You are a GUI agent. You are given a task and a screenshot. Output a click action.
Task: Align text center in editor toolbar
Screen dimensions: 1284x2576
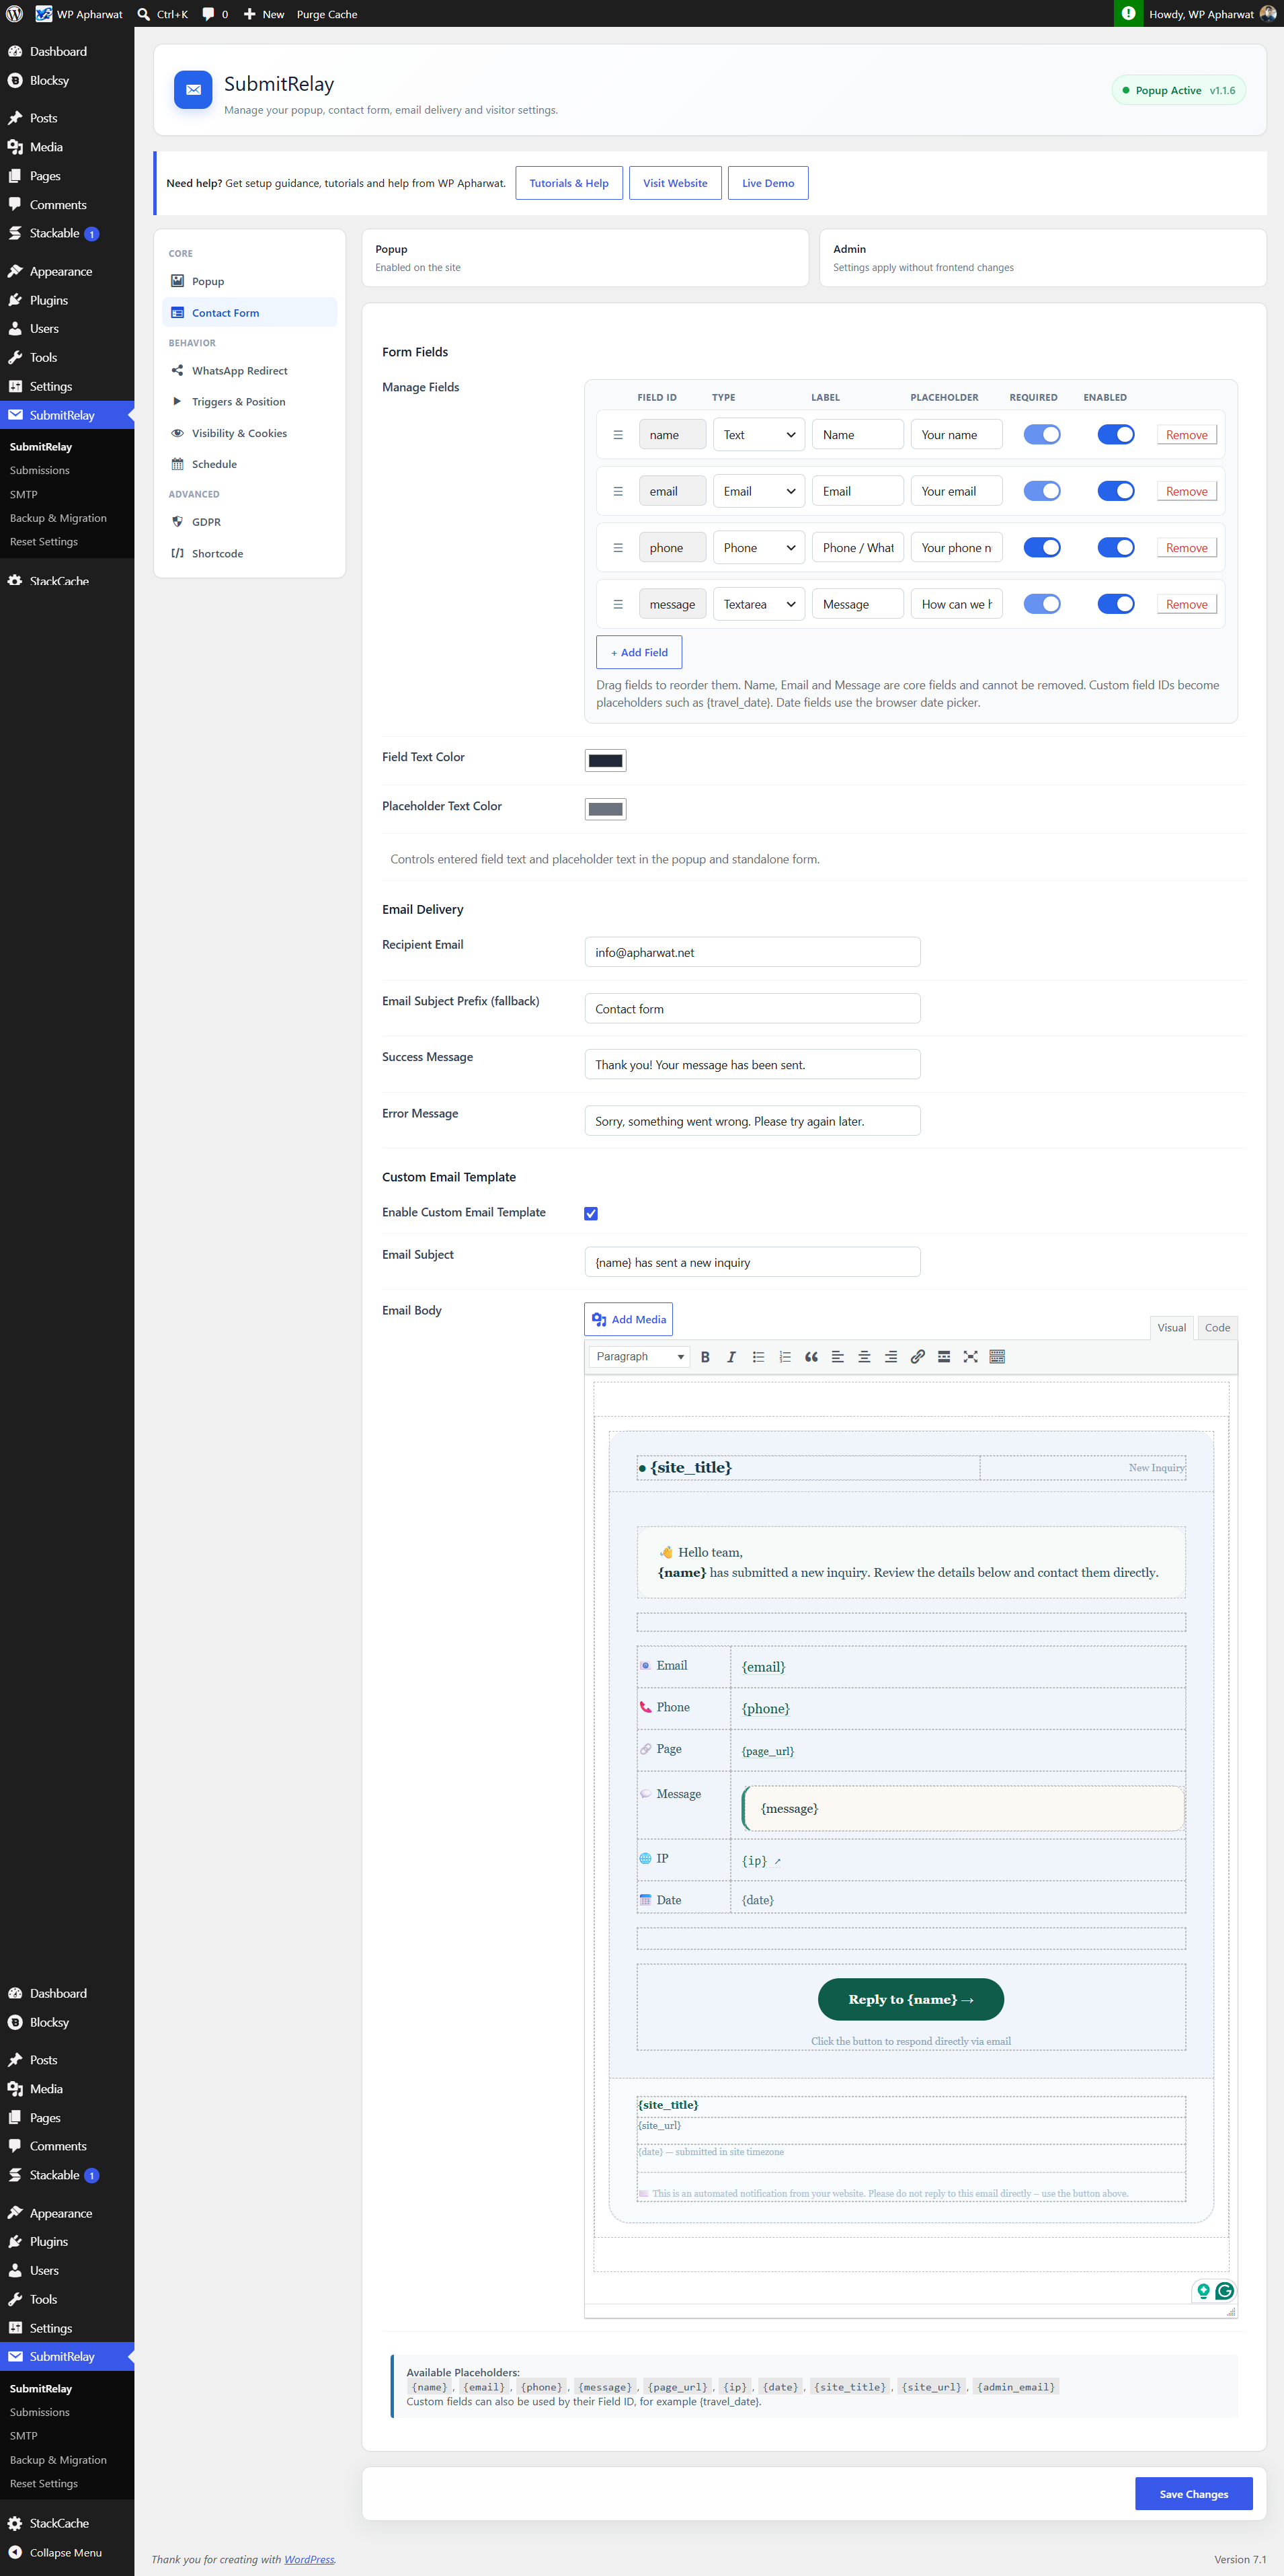tap(864, 1357)
